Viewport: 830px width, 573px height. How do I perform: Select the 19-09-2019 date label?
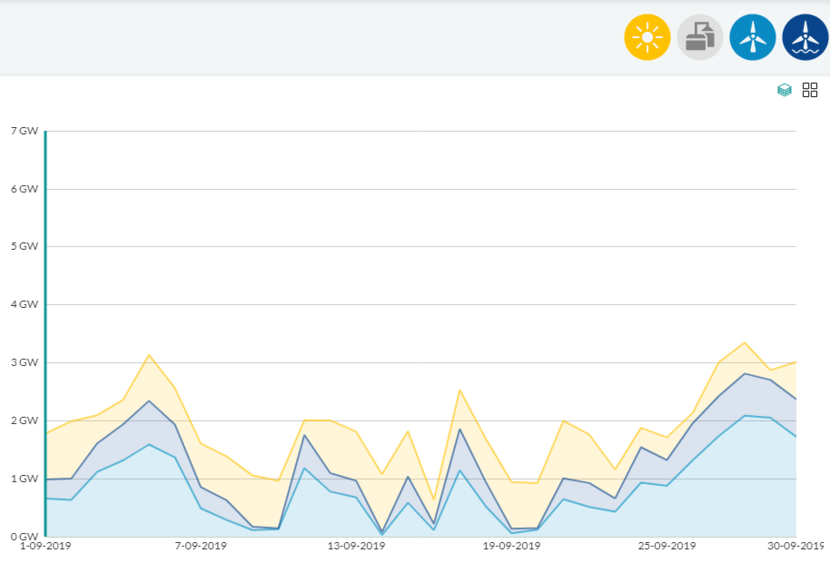pyautogui.click(x=511, y=546)
